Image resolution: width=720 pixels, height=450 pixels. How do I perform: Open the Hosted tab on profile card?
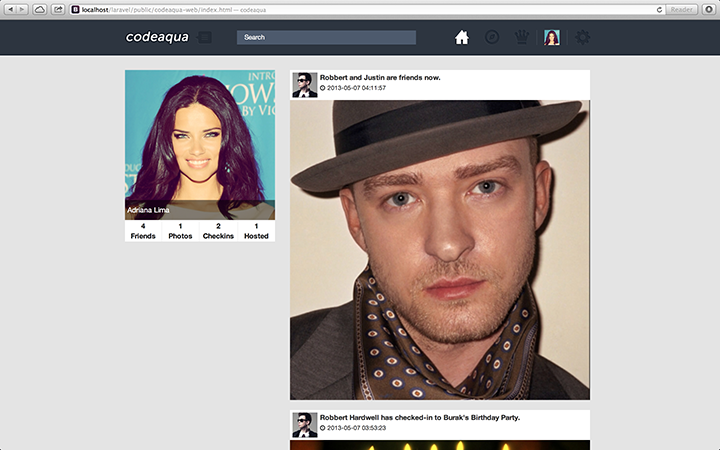point(256,231)
